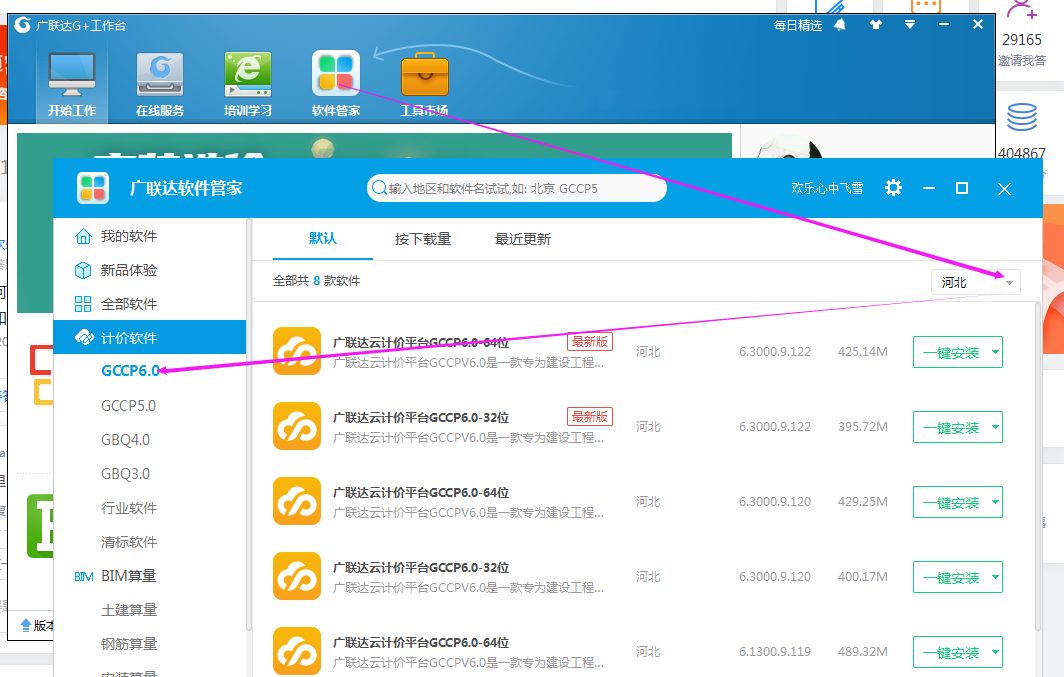Screen dimensions: 1064x677
Task: Click the 我的软件 home icon
Action: (83, 236)
